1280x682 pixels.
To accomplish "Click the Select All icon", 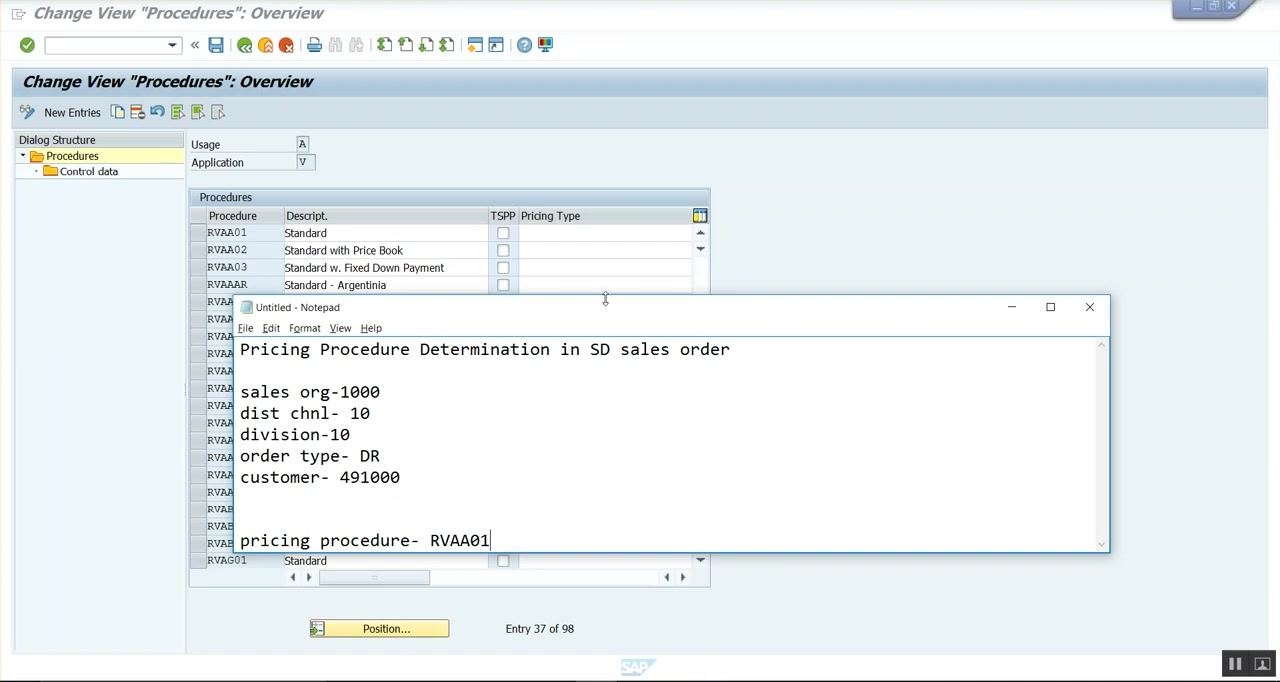I will click(x=178, y=112).
